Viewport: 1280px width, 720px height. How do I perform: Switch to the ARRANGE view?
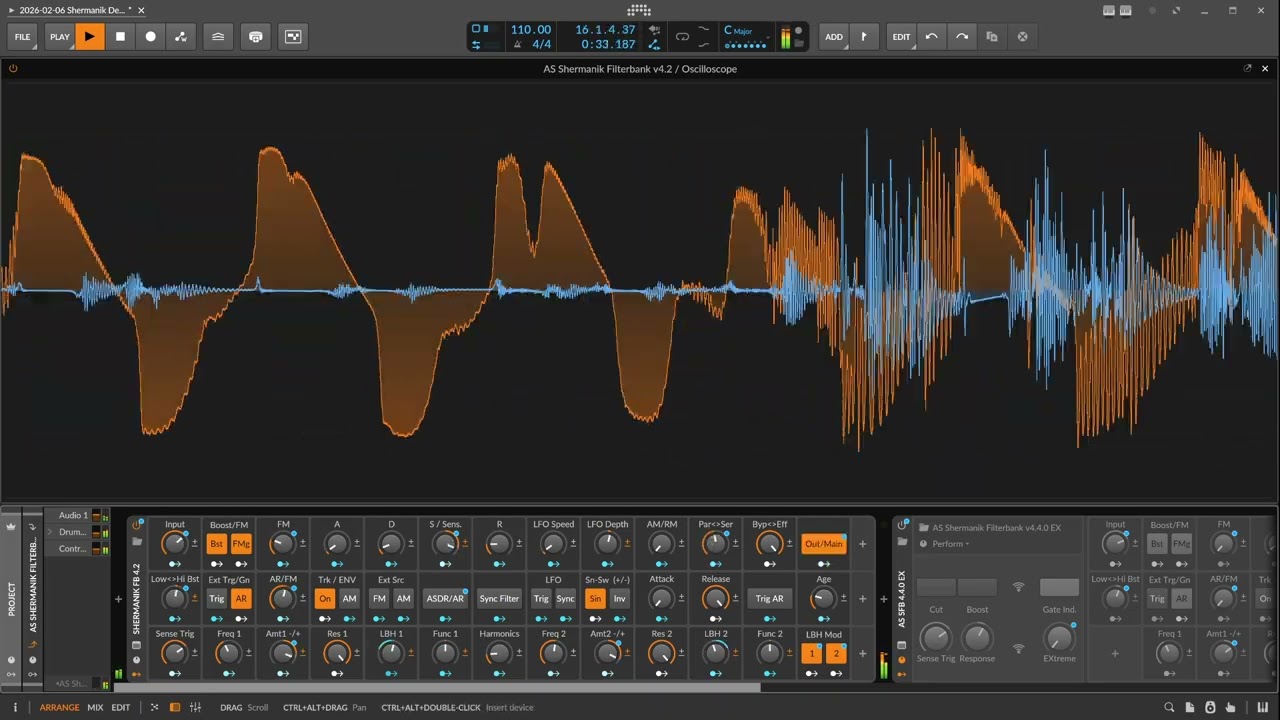pos(60,708)
